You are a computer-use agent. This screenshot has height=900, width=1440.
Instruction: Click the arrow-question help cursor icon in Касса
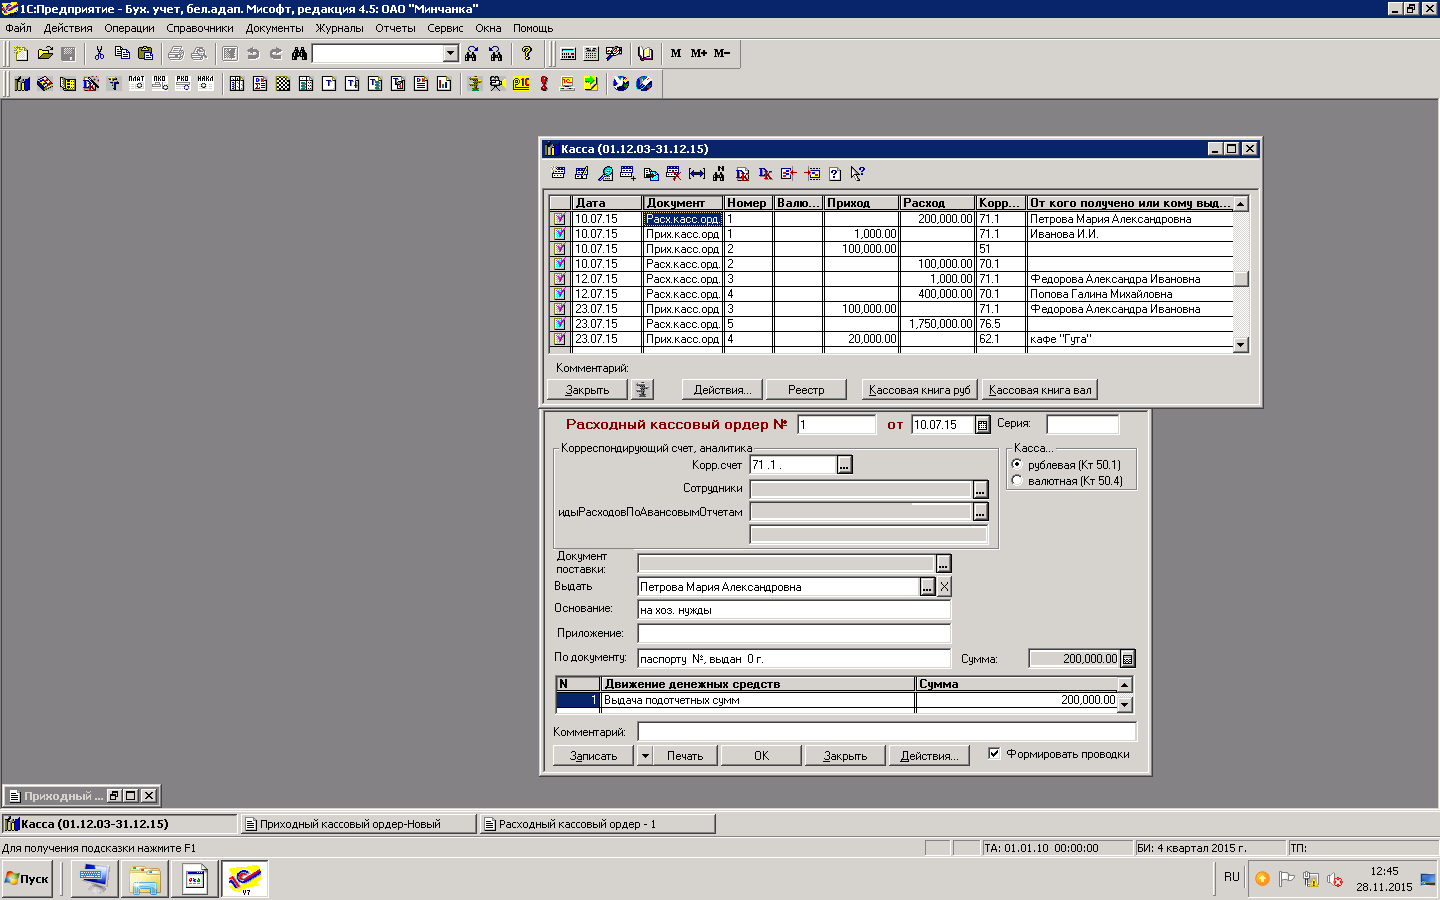[x=858, y=174]
